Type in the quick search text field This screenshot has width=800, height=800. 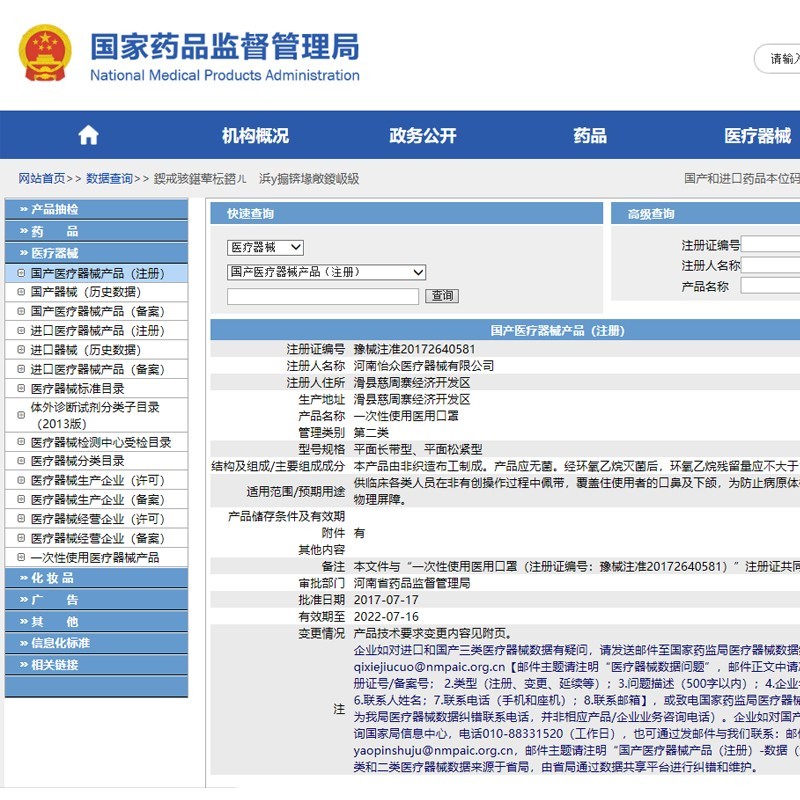pyautogui.click(x=322, y=296)
